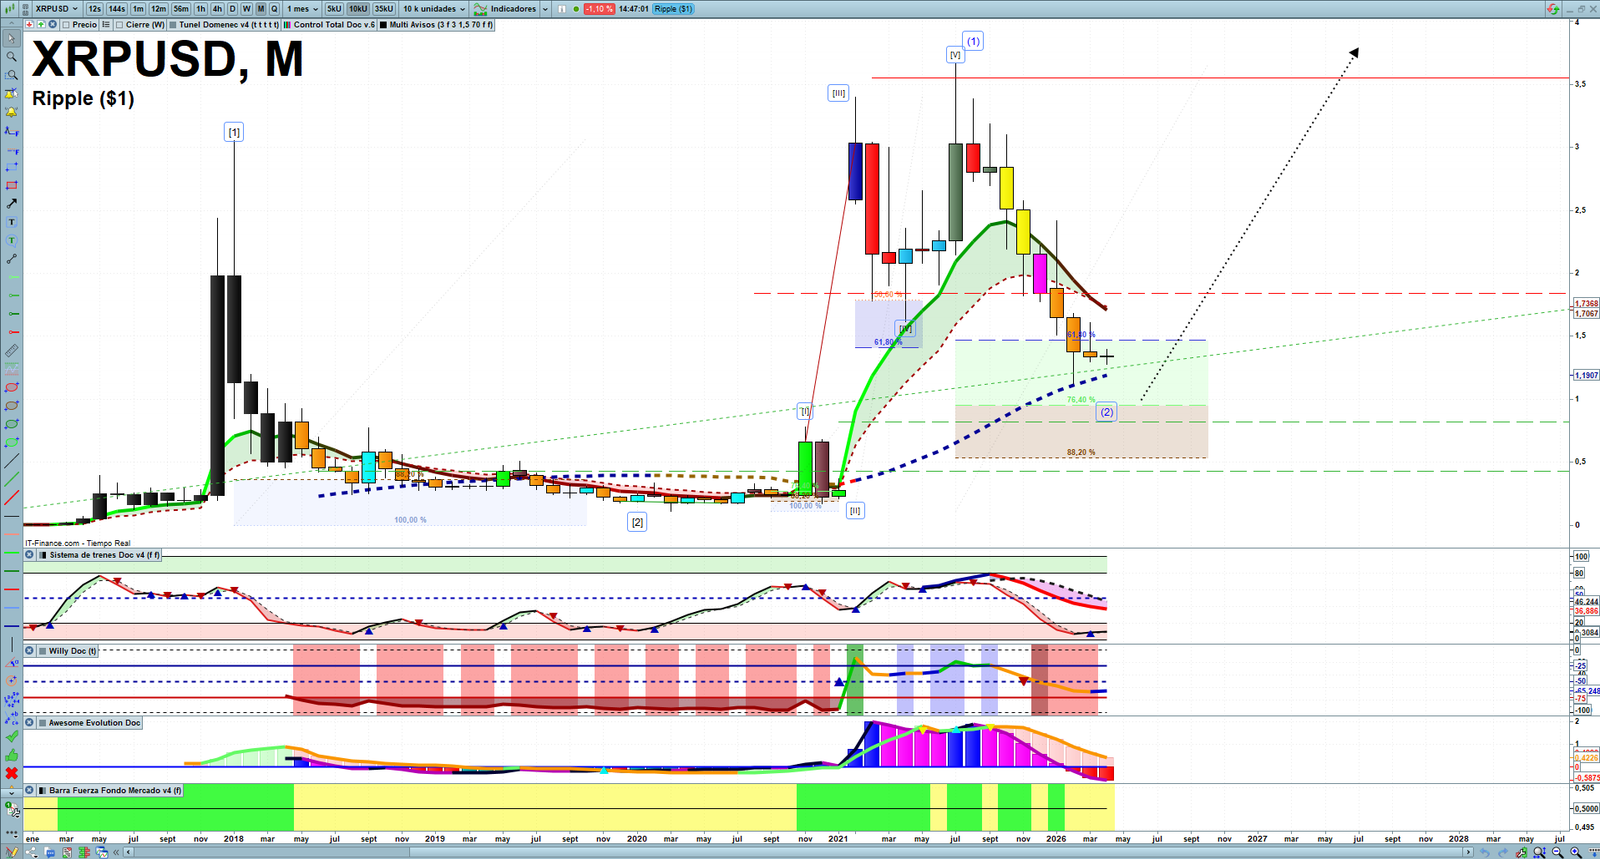Select the daily D timeframe
The height and width of the screenshot is (859, 1600).
232,9
